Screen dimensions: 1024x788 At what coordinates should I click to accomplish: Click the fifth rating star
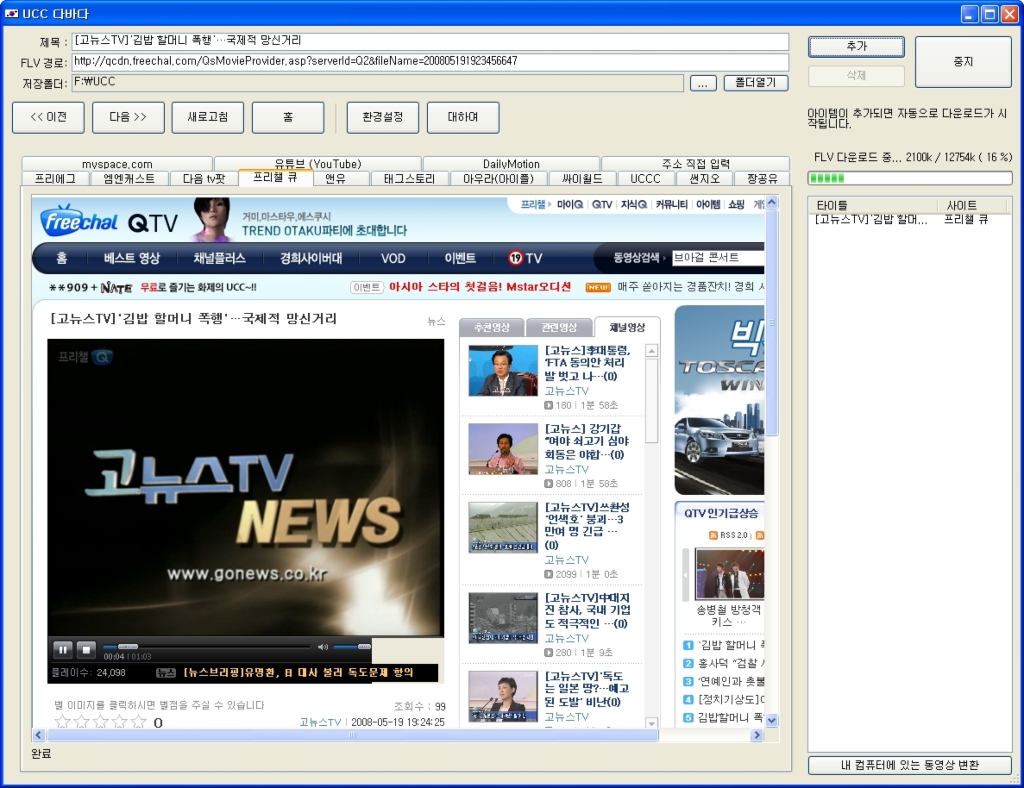point(138,721)
